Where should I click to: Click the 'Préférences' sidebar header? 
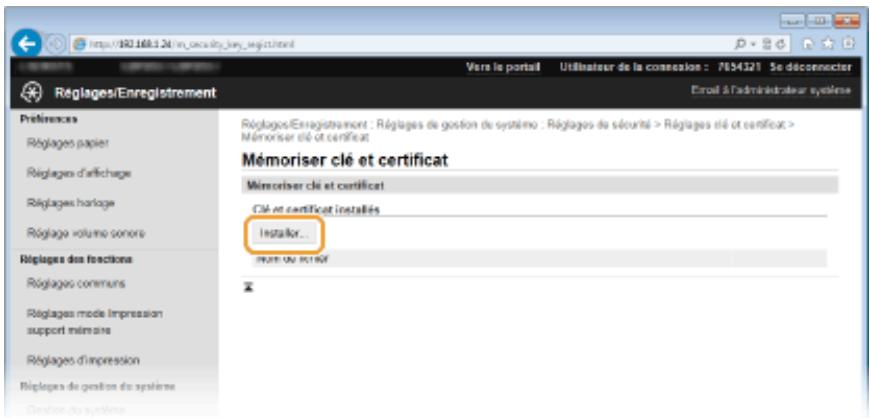(x=49, y=119)
